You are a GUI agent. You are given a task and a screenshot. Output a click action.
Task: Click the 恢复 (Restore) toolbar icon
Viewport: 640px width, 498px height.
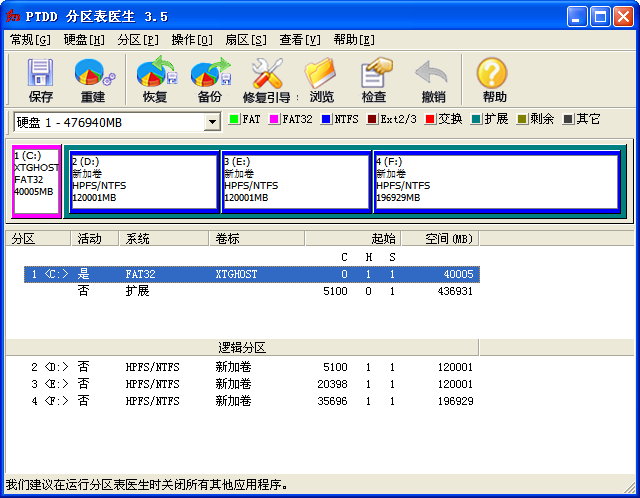(x=155, y=80)
